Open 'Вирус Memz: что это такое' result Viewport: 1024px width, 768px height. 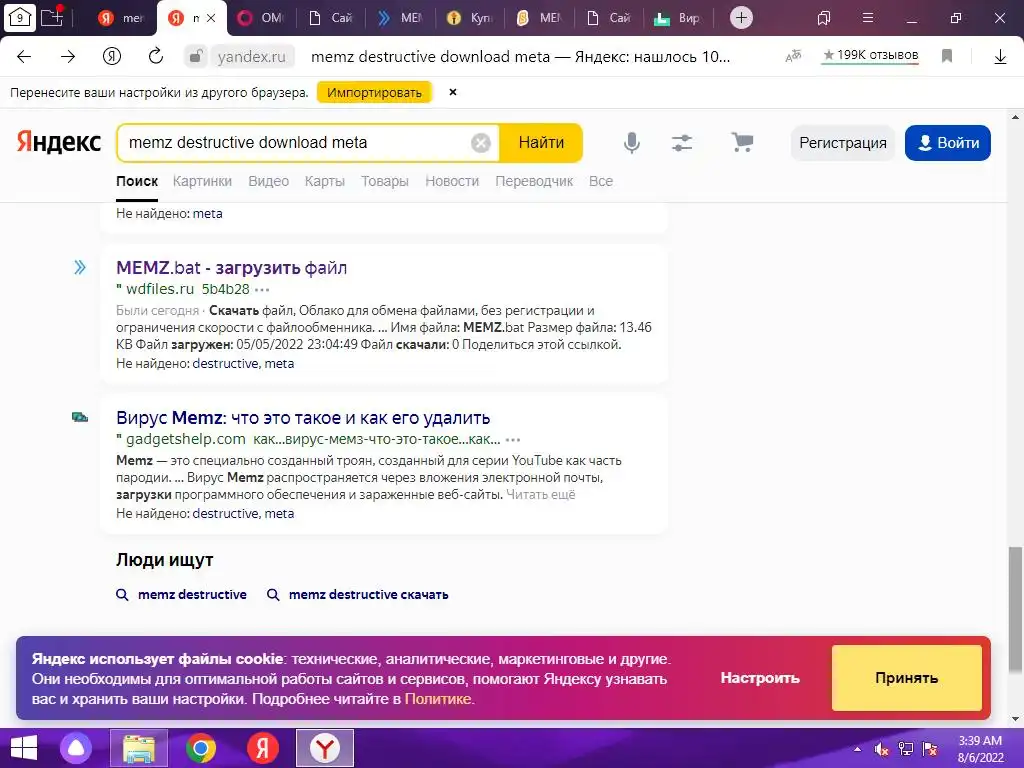[x=303, y=418]
